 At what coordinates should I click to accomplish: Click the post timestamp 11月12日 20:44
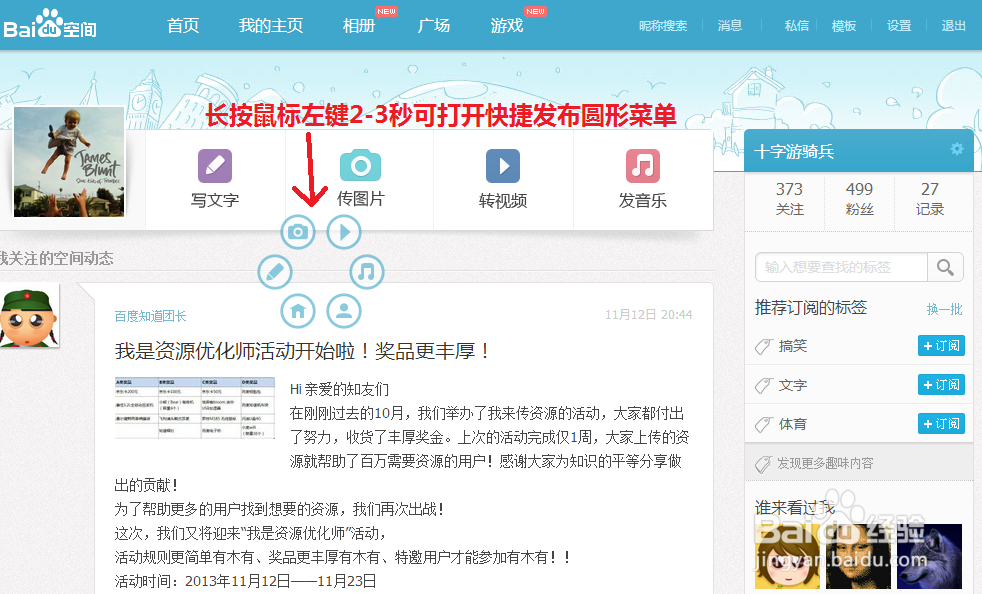pyautogui.click(x=648, y=315)
